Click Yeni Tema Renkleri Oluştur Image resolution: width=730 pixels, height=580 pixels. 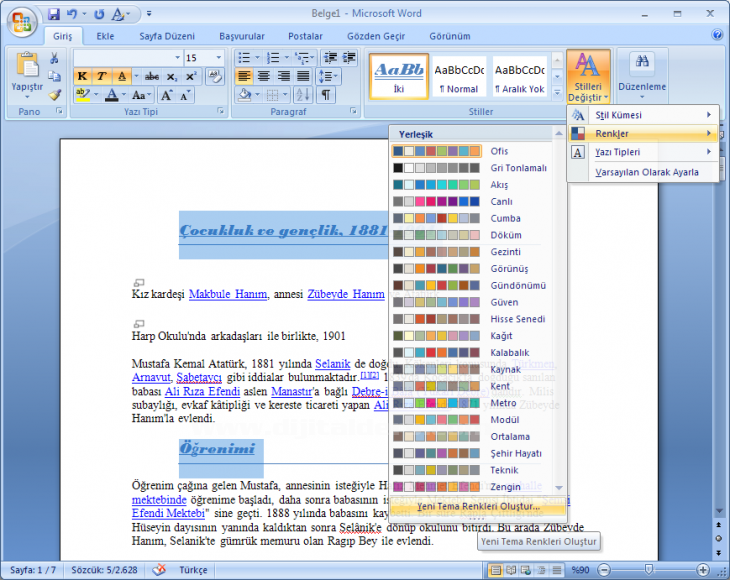tap(478, 507)
